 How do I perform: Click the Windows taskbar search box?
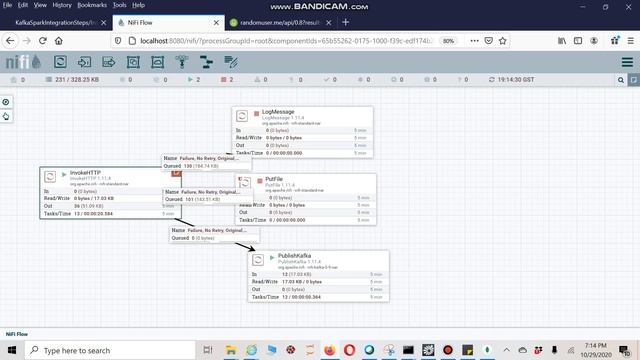[110, 350]
